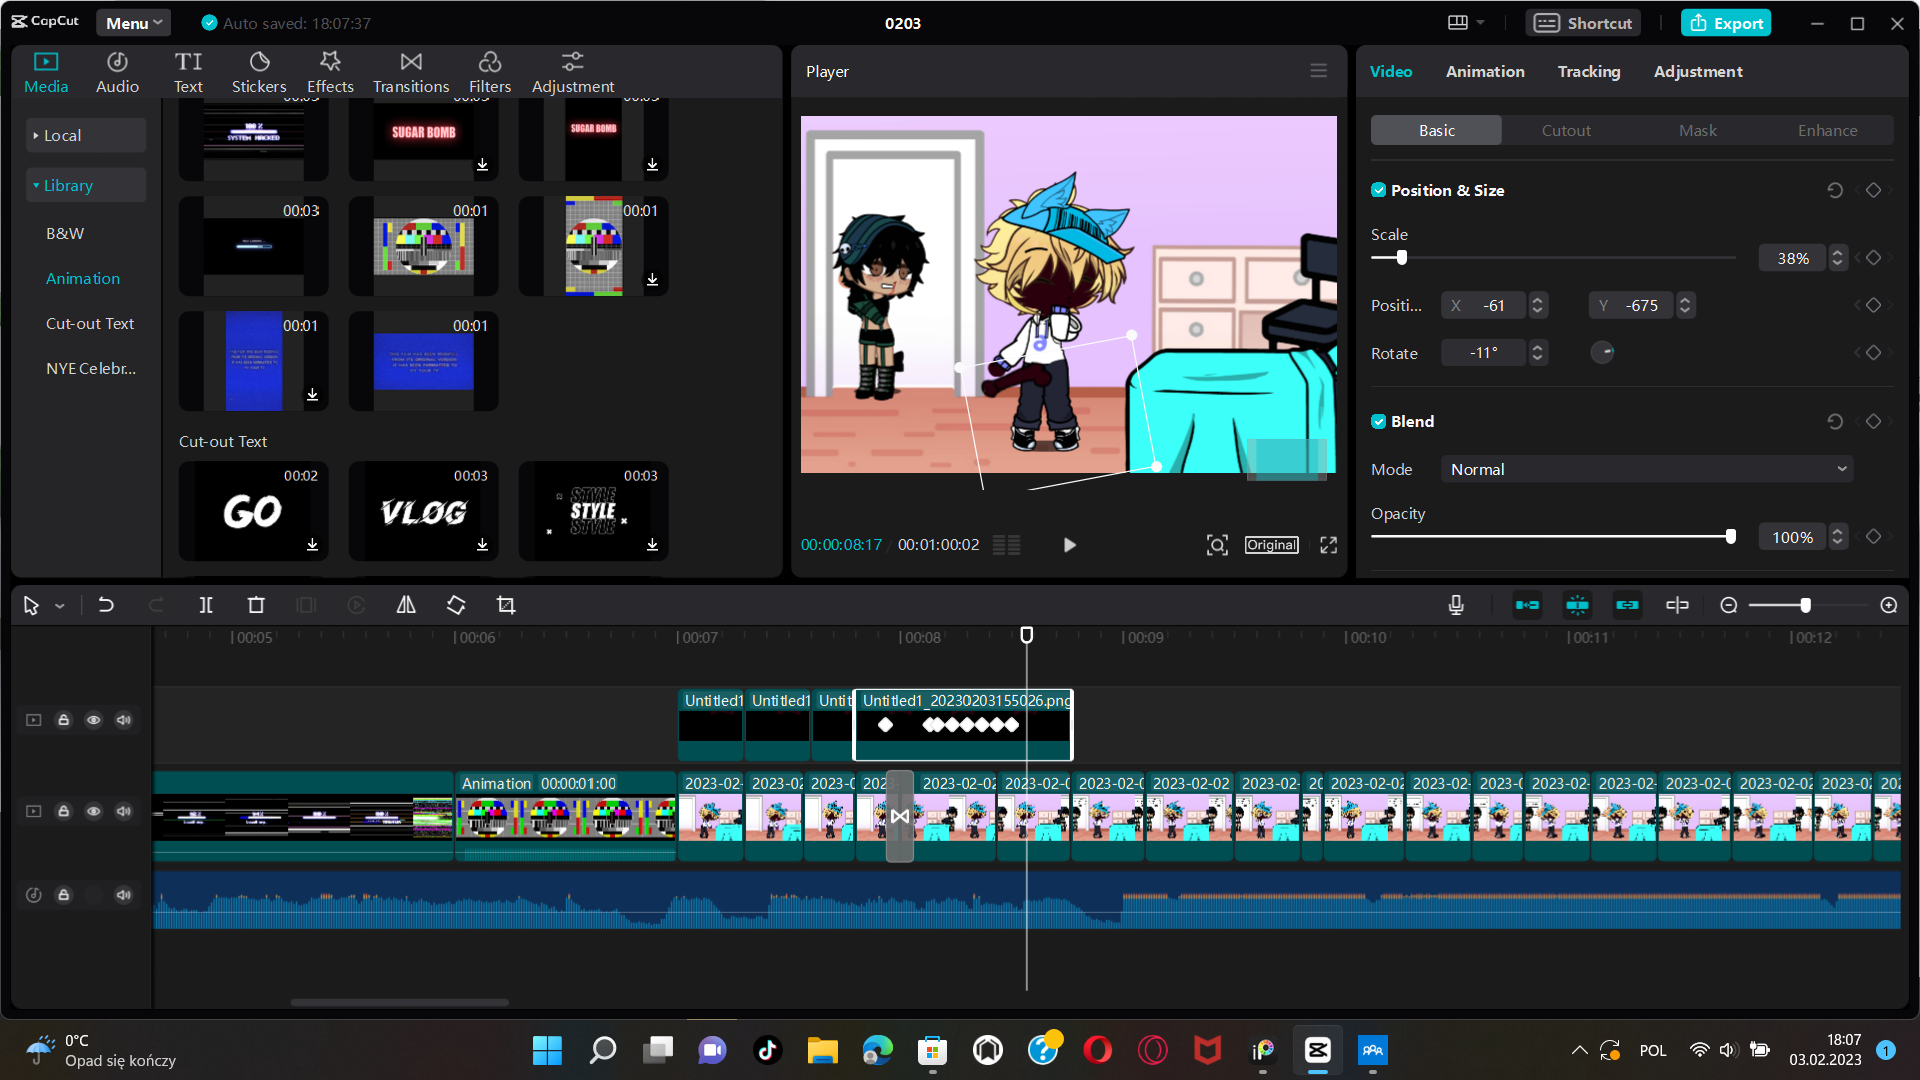
Task: Enable auto-snapping in the timeline
Action: [x=1577, y=605]
